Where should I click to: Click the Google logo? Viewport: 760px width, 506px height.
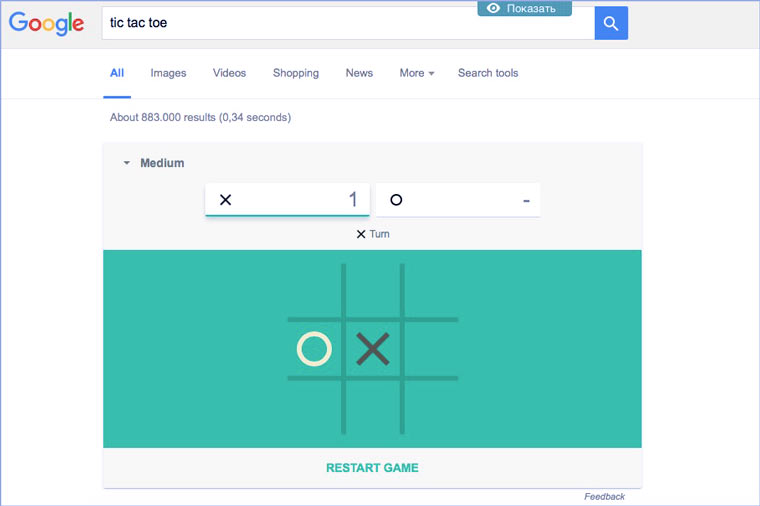coord(47,23)
